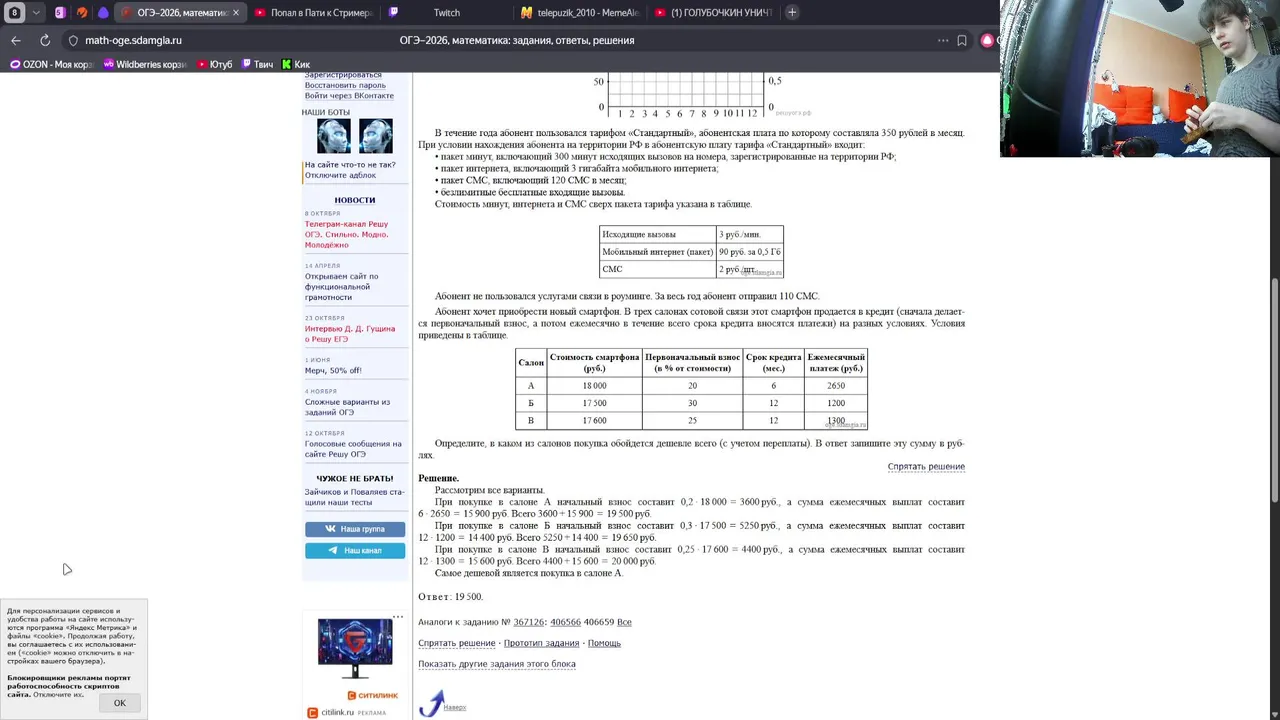Image resolution: width=1280 pixels, height=720 pixels.
Task: Open the pinned orange flame tab
Action: (82, 13)
